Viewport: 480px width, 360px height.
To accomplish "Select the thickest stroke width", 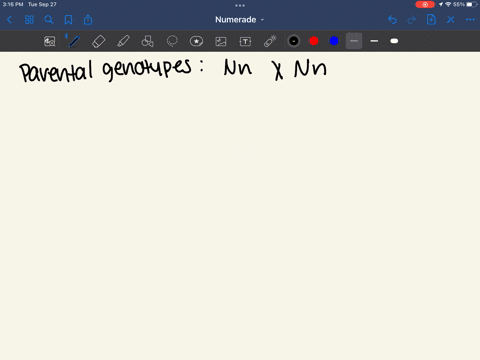I will 394,41.
